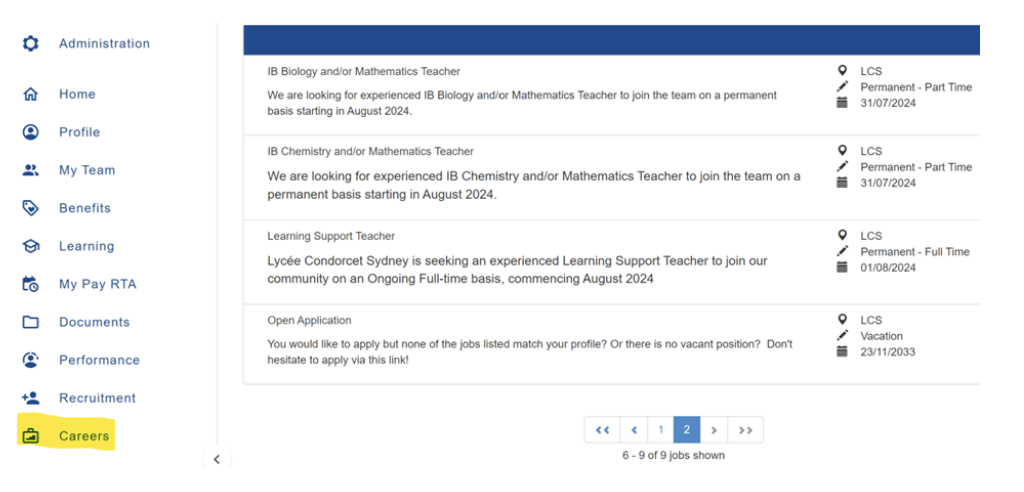Click the Home house icon
Image resolution: width=1024 pixels, height=492 pixels.
point(30,94)
